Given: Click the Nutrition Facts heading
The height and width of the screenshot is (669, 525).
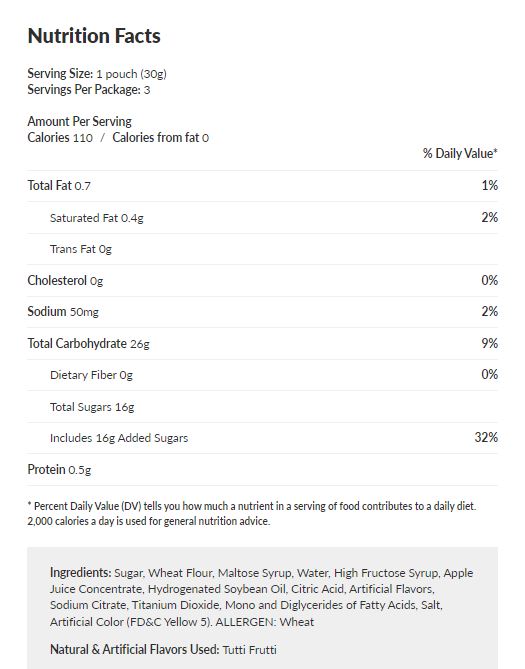Looking at the screenshot, I should tap(94, 36).
